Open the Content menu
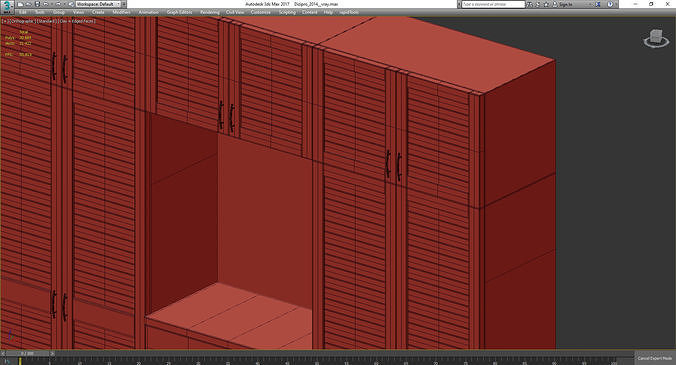Image resolution: width=676 pixels, height=365 pixels. [310, 12]
